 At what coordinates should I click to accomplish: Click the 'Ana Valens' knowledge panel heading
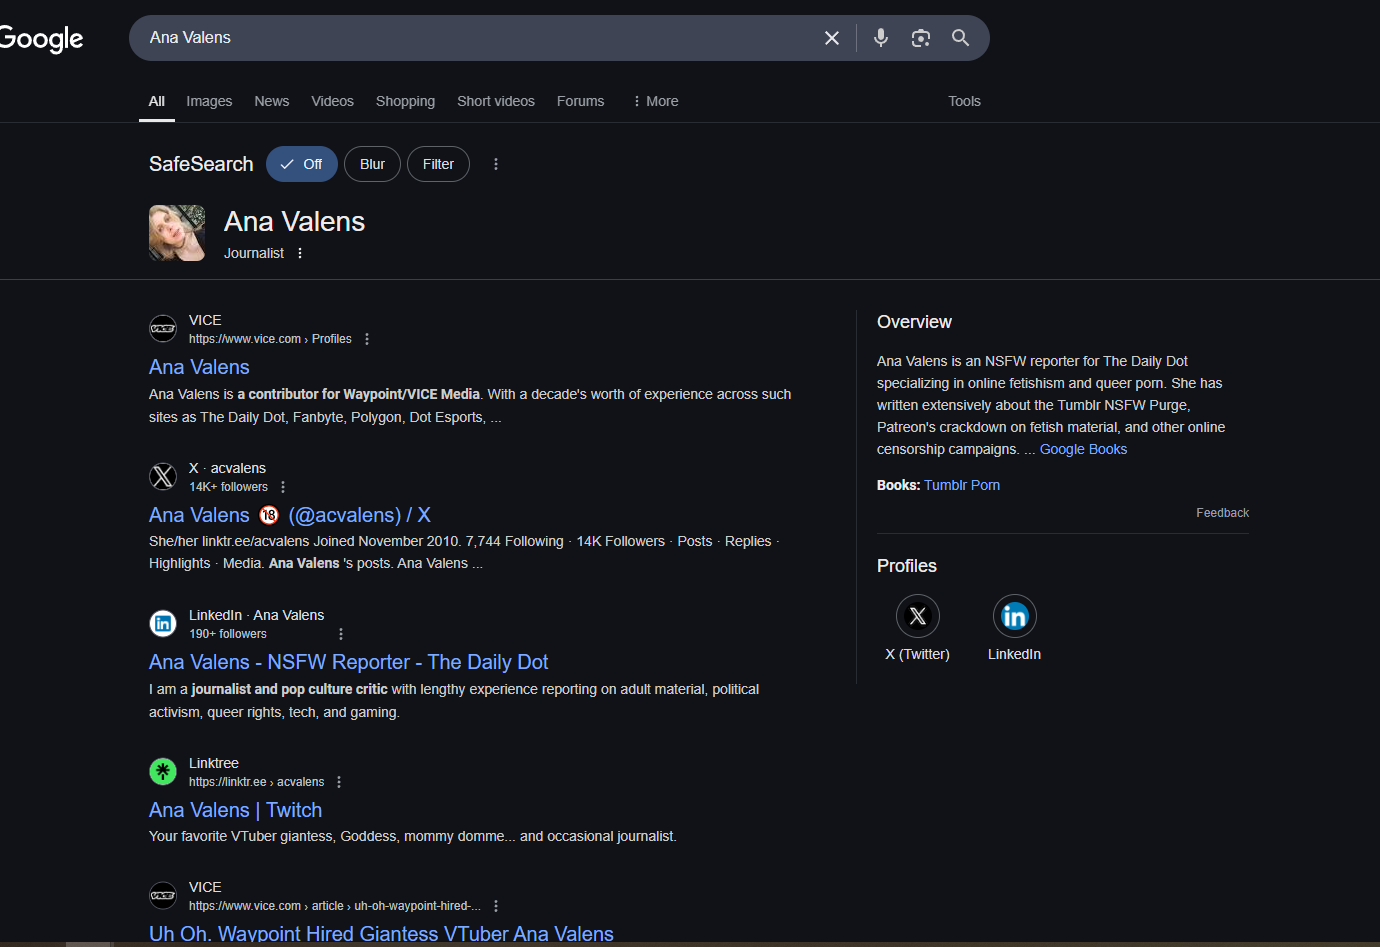(x=294, y=221)
